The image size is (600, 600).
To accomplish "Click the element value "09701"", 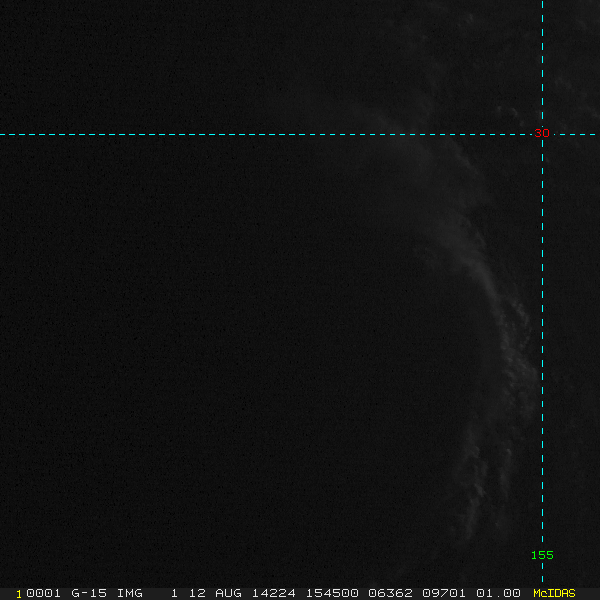I will [x=444, y=593].
